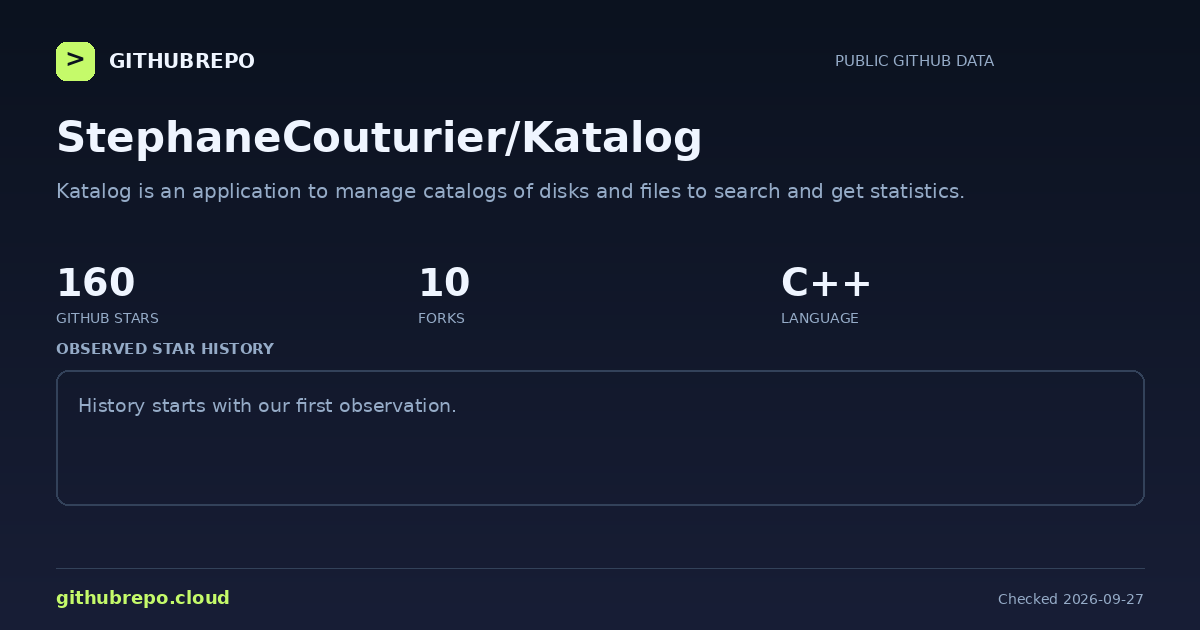Open the StephaneCouturier/Katalog repository title
This screenshot has width=1200, height=630.
pyautogui.click(x=379, y=138)
